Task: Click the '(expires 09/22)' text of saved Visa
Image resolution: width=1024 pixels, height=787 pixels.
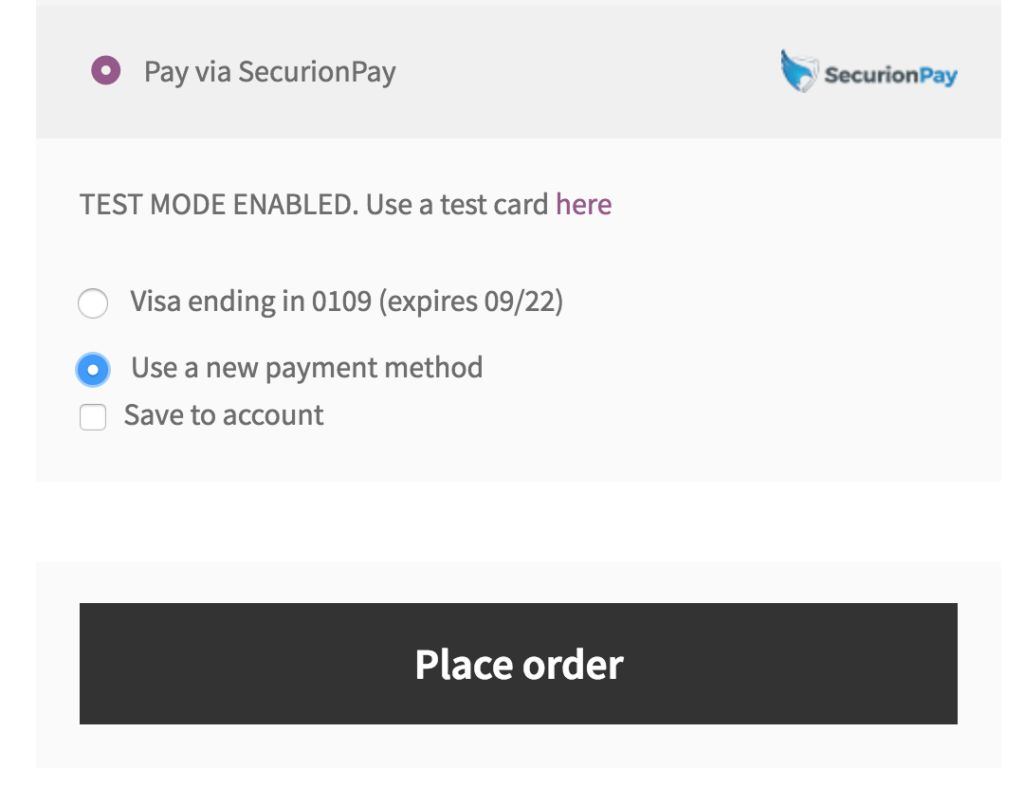Action: pos(470,301)
